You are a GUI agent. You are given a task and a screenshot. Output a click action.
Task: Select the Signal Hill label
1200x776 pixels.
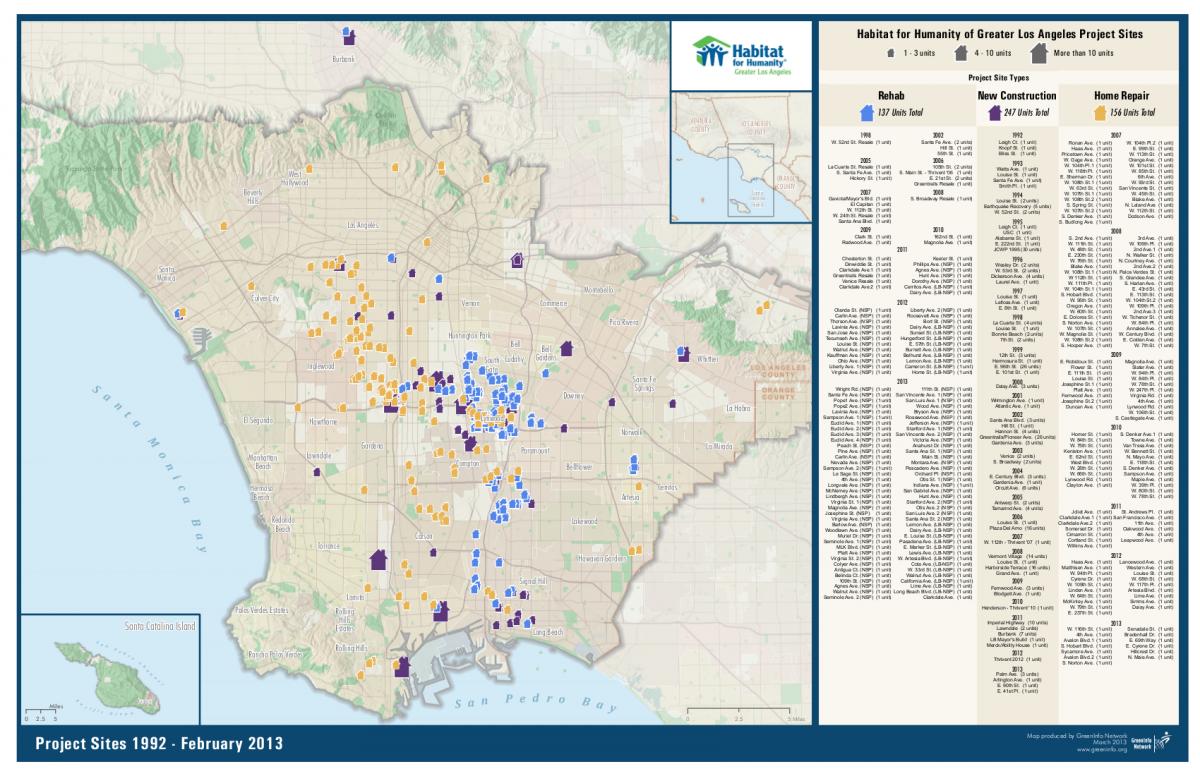pyautogui.click(x=535, y=581)
